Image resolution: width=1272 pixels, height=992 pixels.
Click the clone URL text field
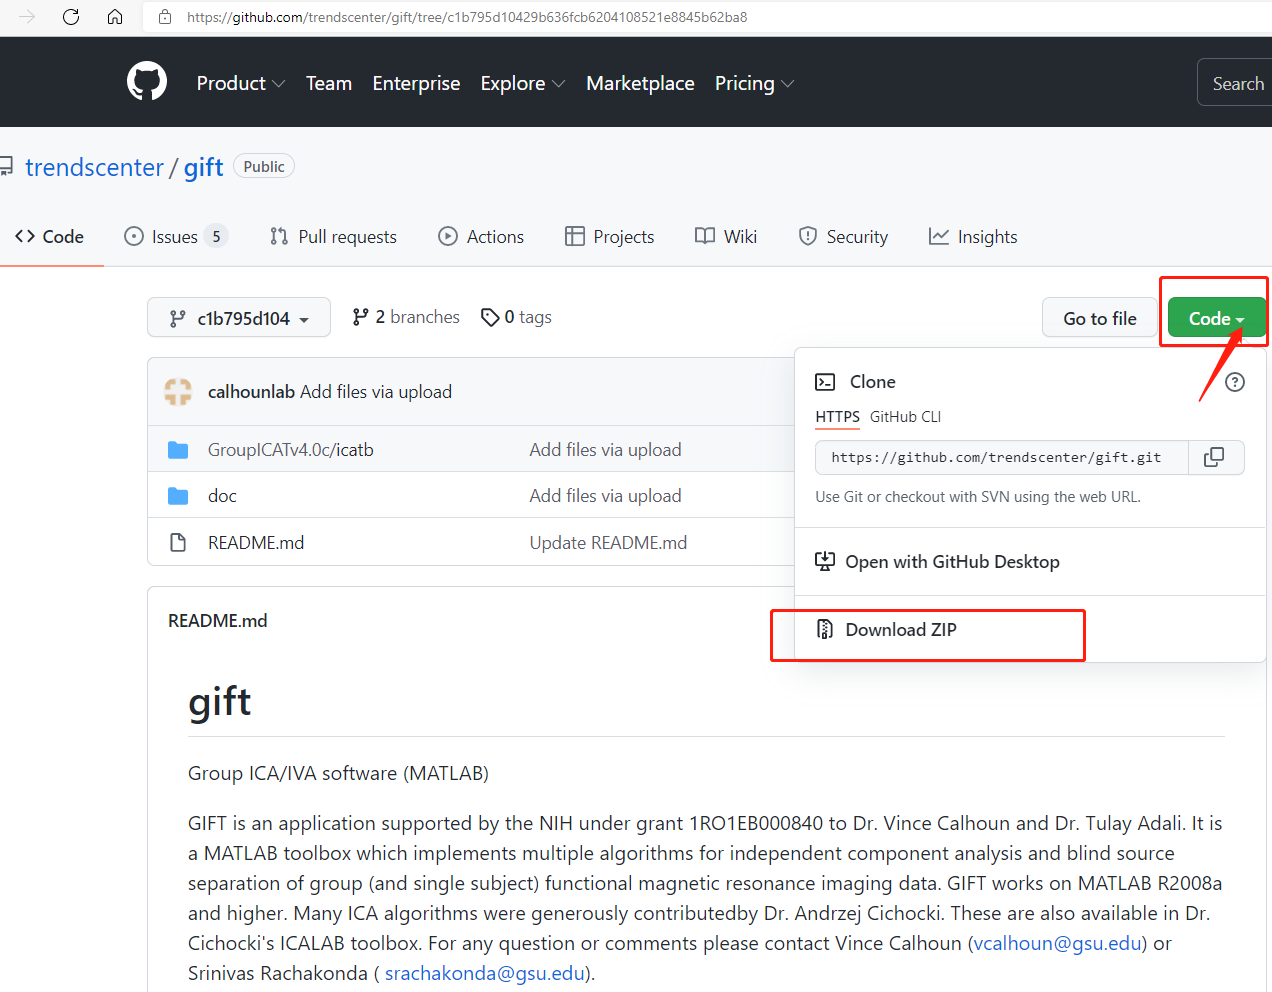[x=1002, y=457]
